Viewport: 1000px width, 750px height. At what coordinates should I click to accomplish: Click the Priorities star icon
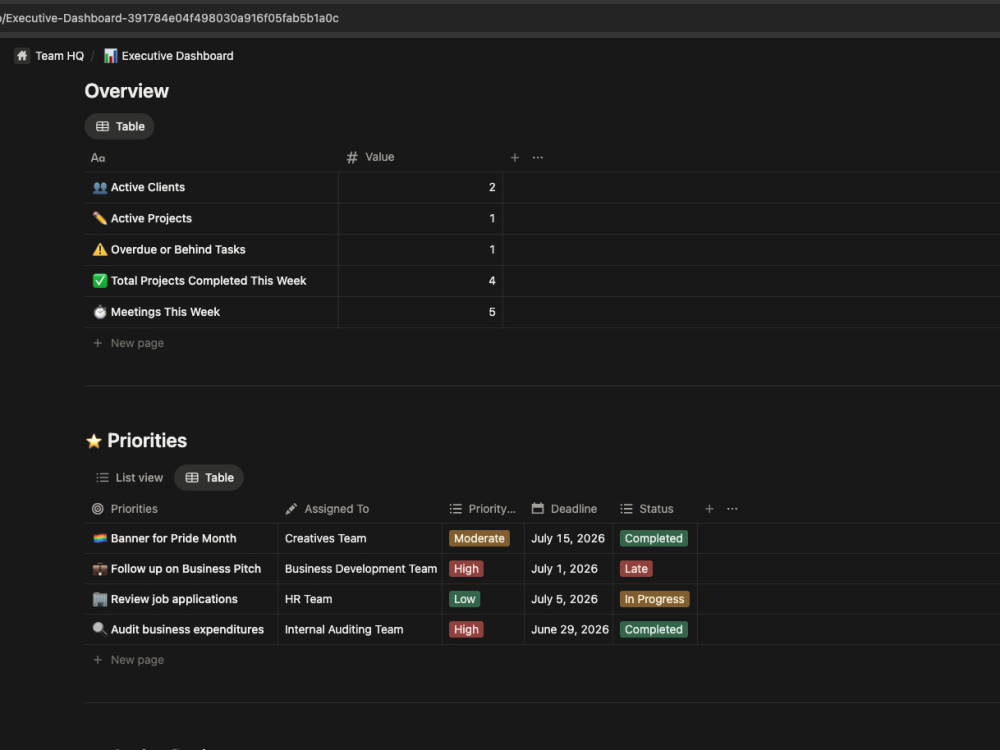click(x=94, y=441)
